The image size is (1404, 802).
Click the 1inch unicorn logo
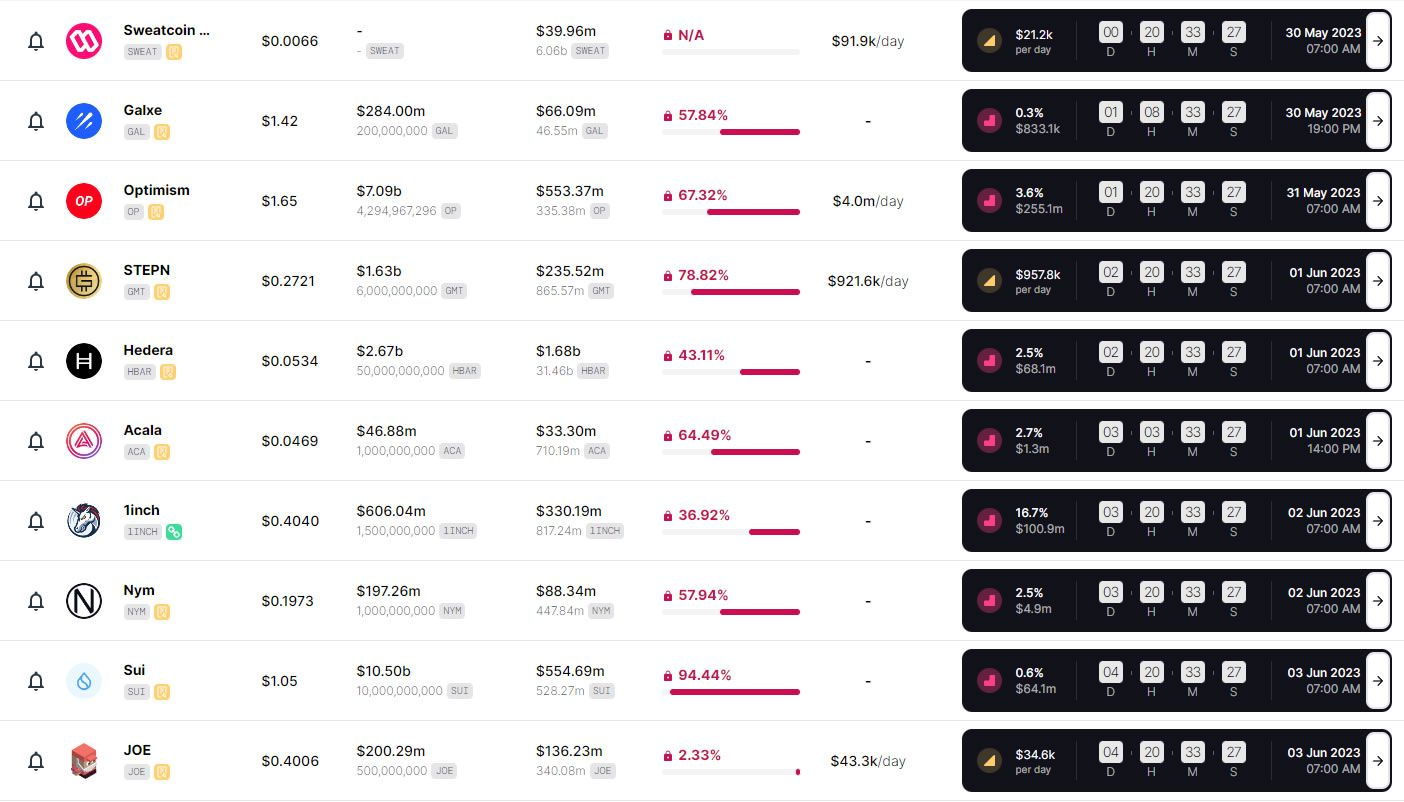click(x=84, y=521)
